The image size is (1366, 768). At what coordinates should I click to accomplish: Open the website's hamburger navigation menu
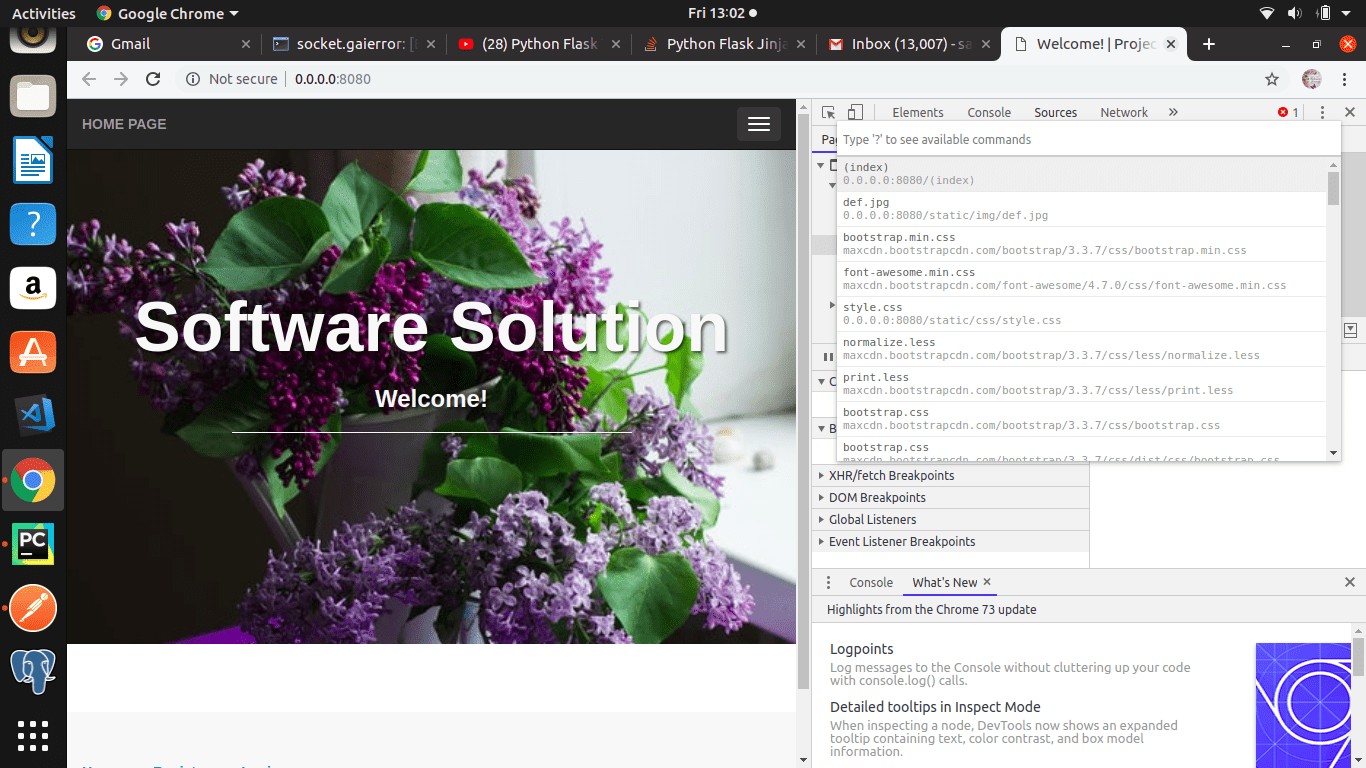(x=759, y=124)
